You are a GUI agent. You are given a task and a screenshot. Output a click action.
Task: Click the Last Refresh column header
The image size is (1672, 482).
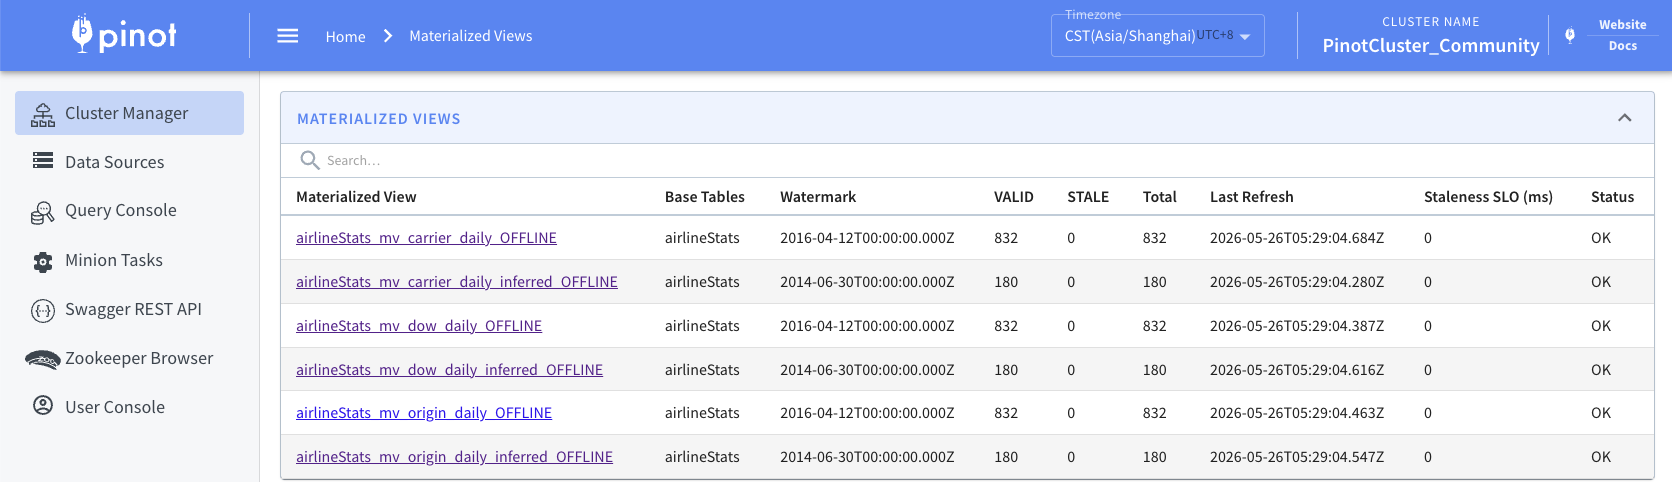click(1252, 197)
